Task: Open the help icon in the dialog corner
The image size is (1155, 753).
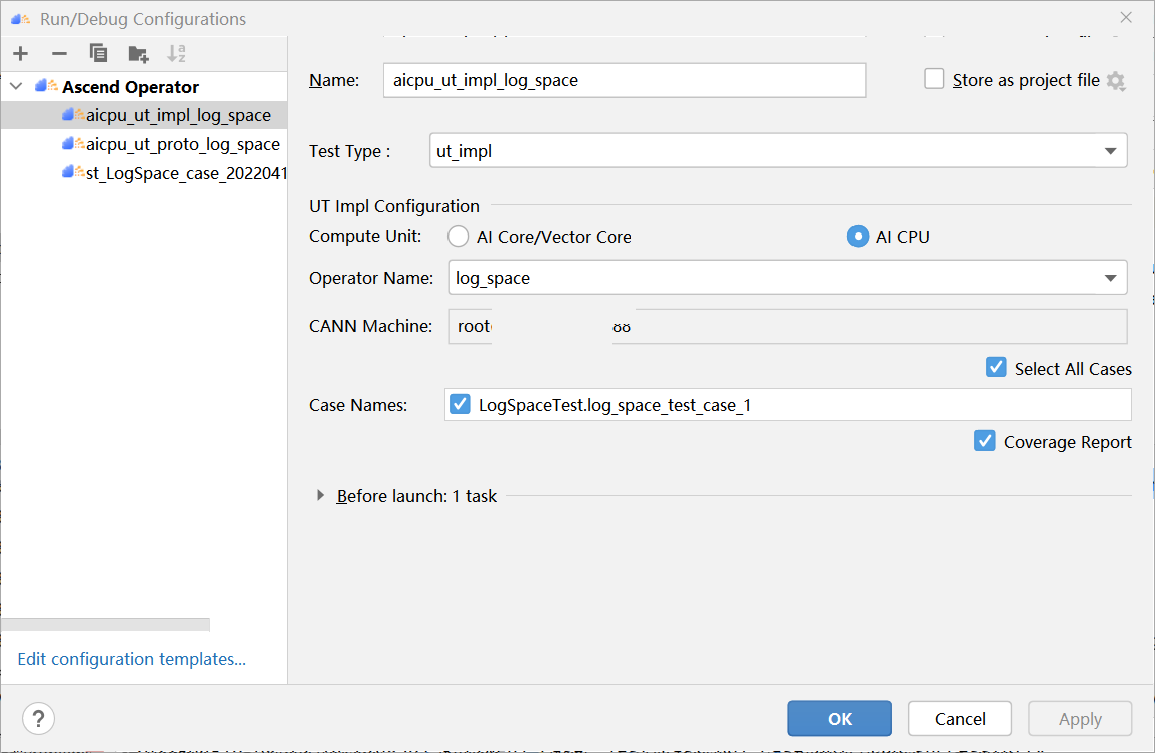Action: [38, 718]
